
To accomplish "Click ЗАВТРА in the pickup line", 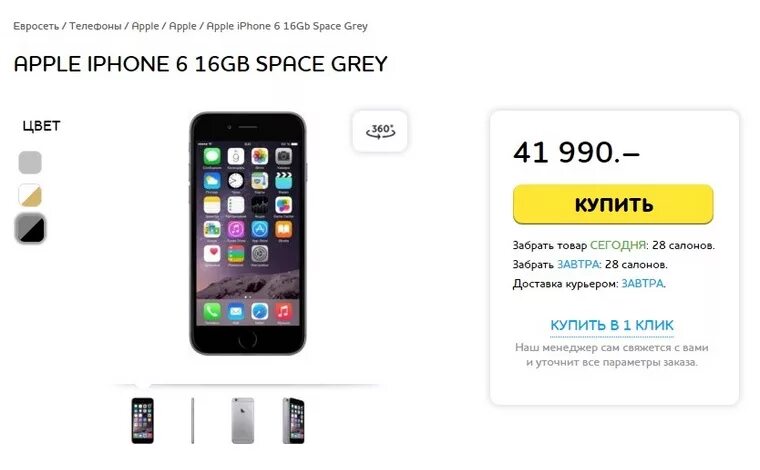I will [x=578, y=265].
